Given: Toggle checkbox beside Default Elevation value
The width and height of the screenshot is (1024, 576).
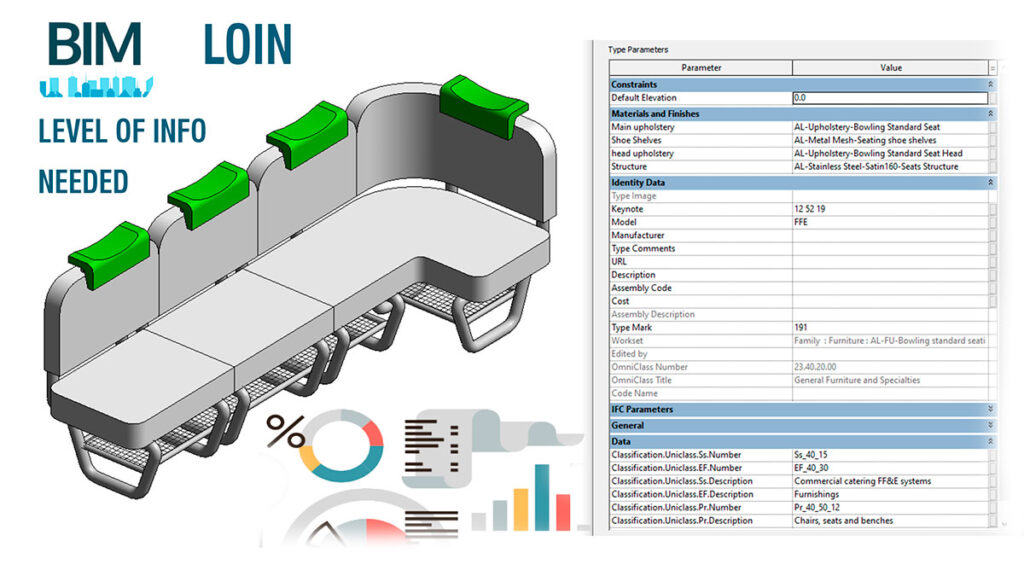Looking at the screenshot, I should (992, 98).
